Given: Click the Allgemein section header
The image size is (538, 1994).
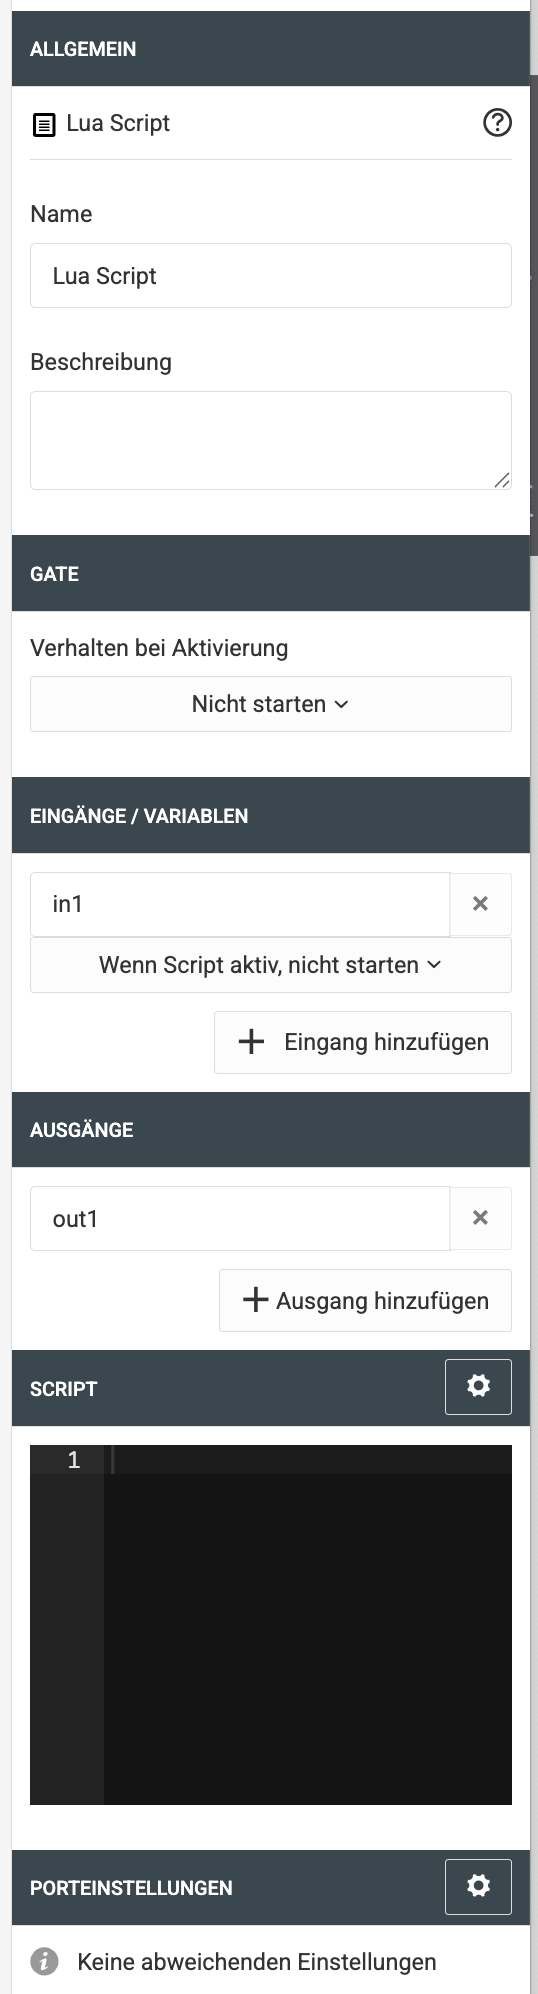Looking at the screenshot, I should 271,48.
